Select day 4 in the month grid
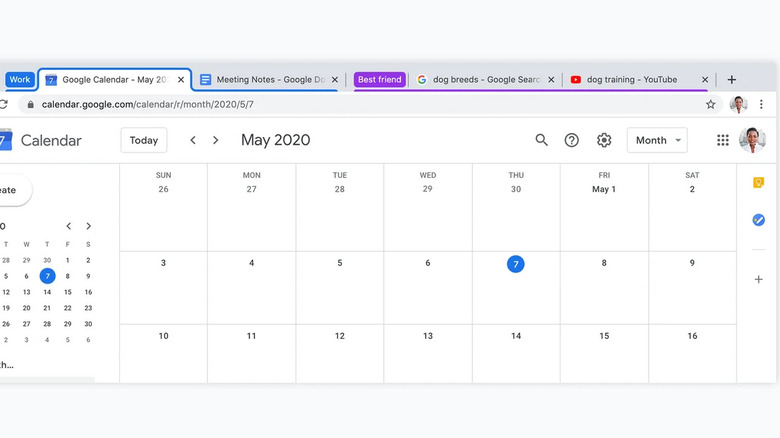 click(252, 263)
